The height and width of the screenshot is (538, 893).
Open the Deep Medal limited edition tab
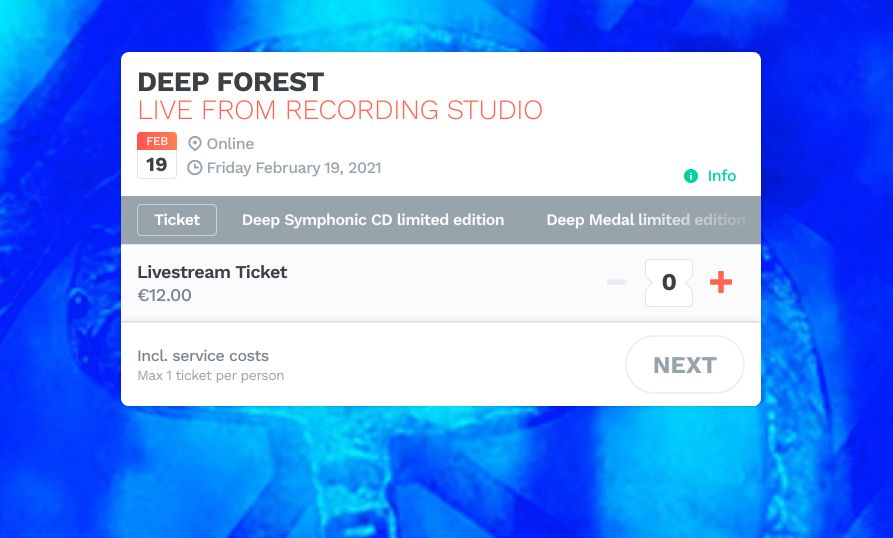tap(646, 220)
